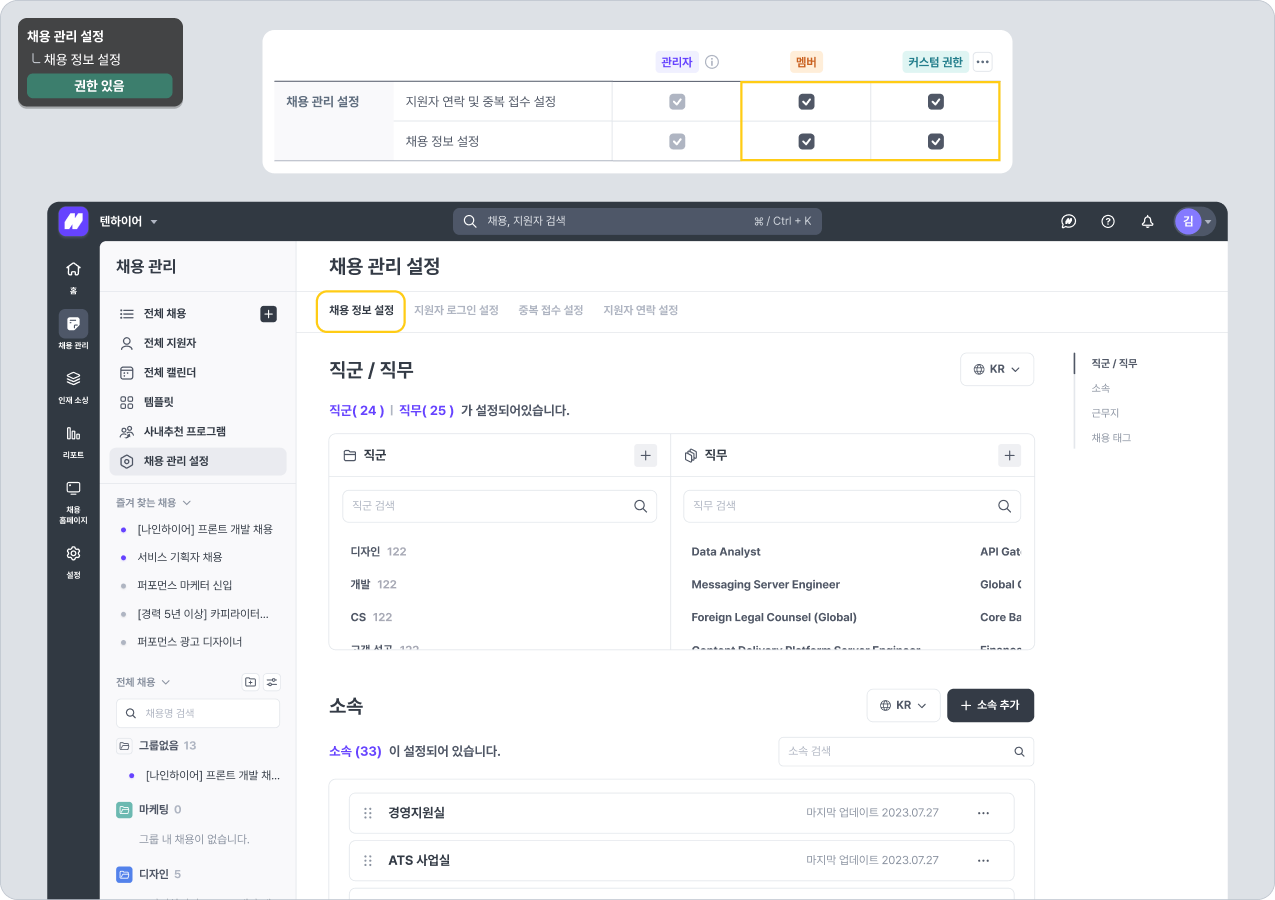Focus the 직군 검색 field

[500, 506]
